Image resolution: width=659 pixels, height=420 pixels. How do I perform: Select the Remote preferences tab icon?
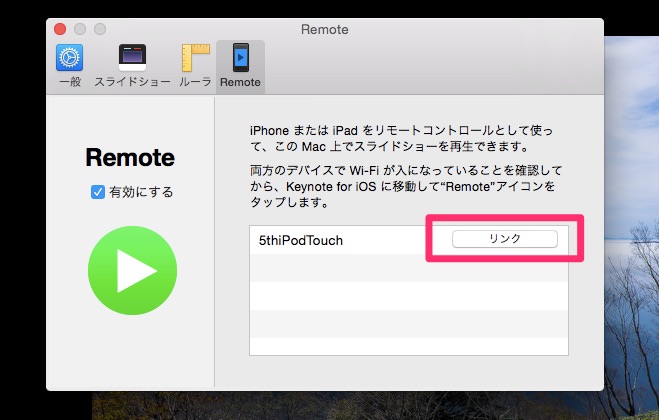240,65
